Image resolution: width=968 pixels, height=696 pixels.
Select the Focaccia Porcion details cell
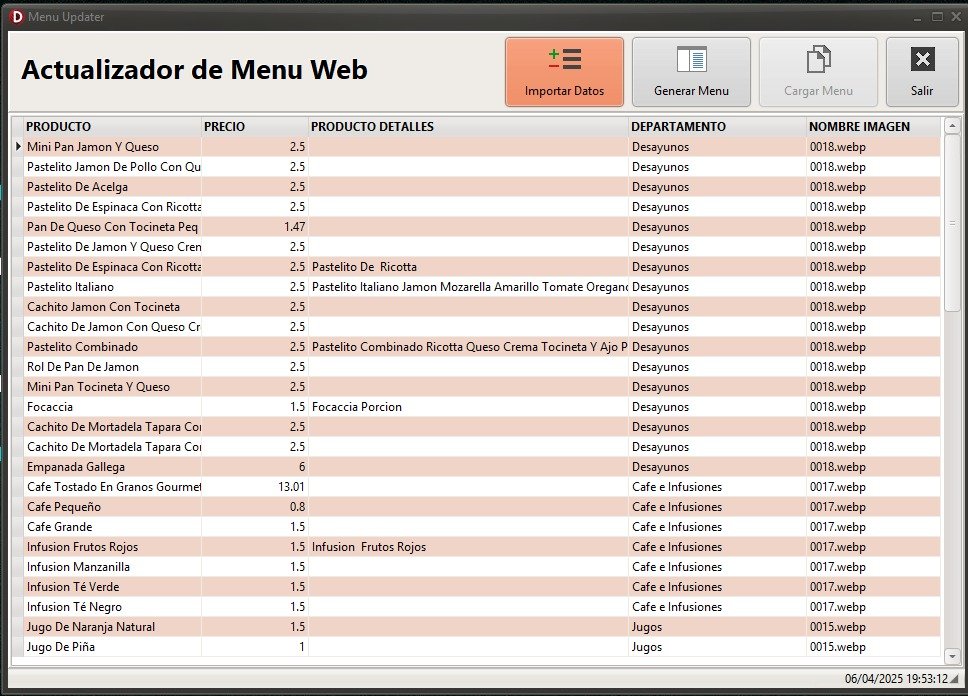[x=468, y=407]
